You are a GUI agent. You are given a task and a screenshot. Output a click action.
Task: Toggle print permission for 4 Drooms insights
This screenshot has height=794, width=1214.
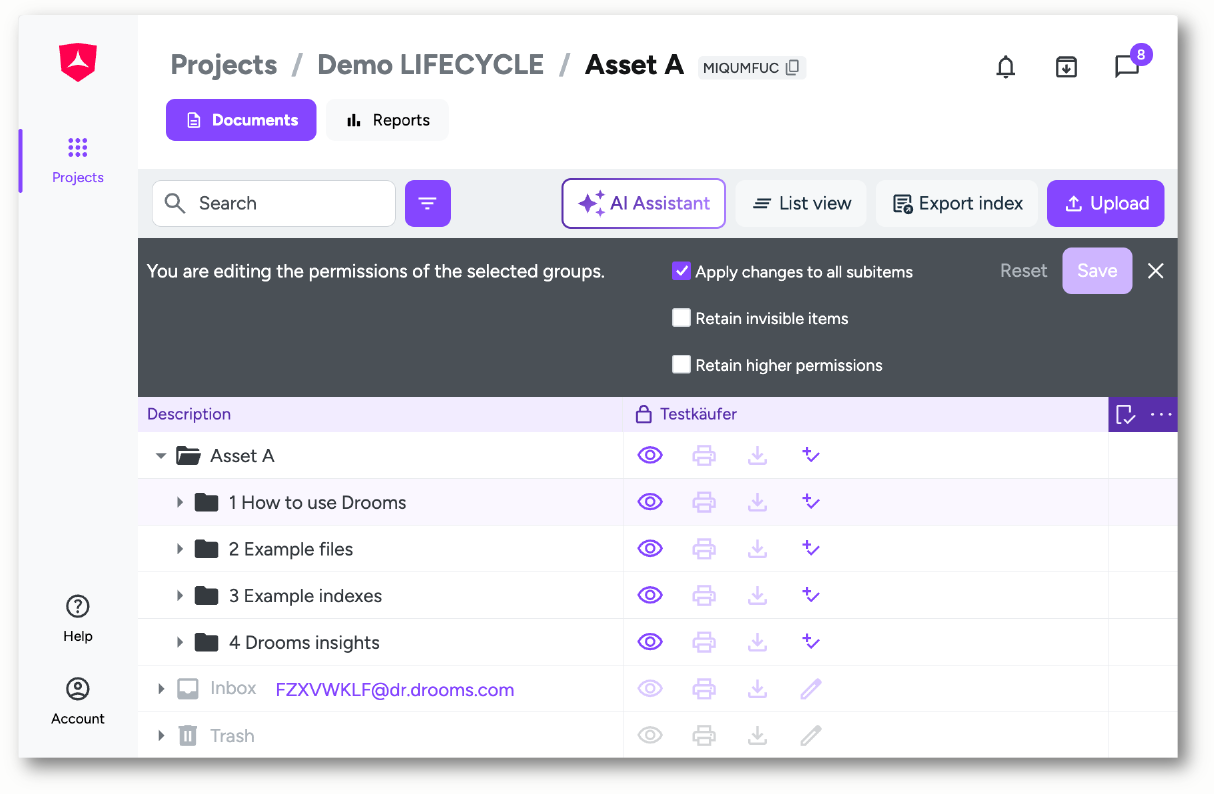704,642
